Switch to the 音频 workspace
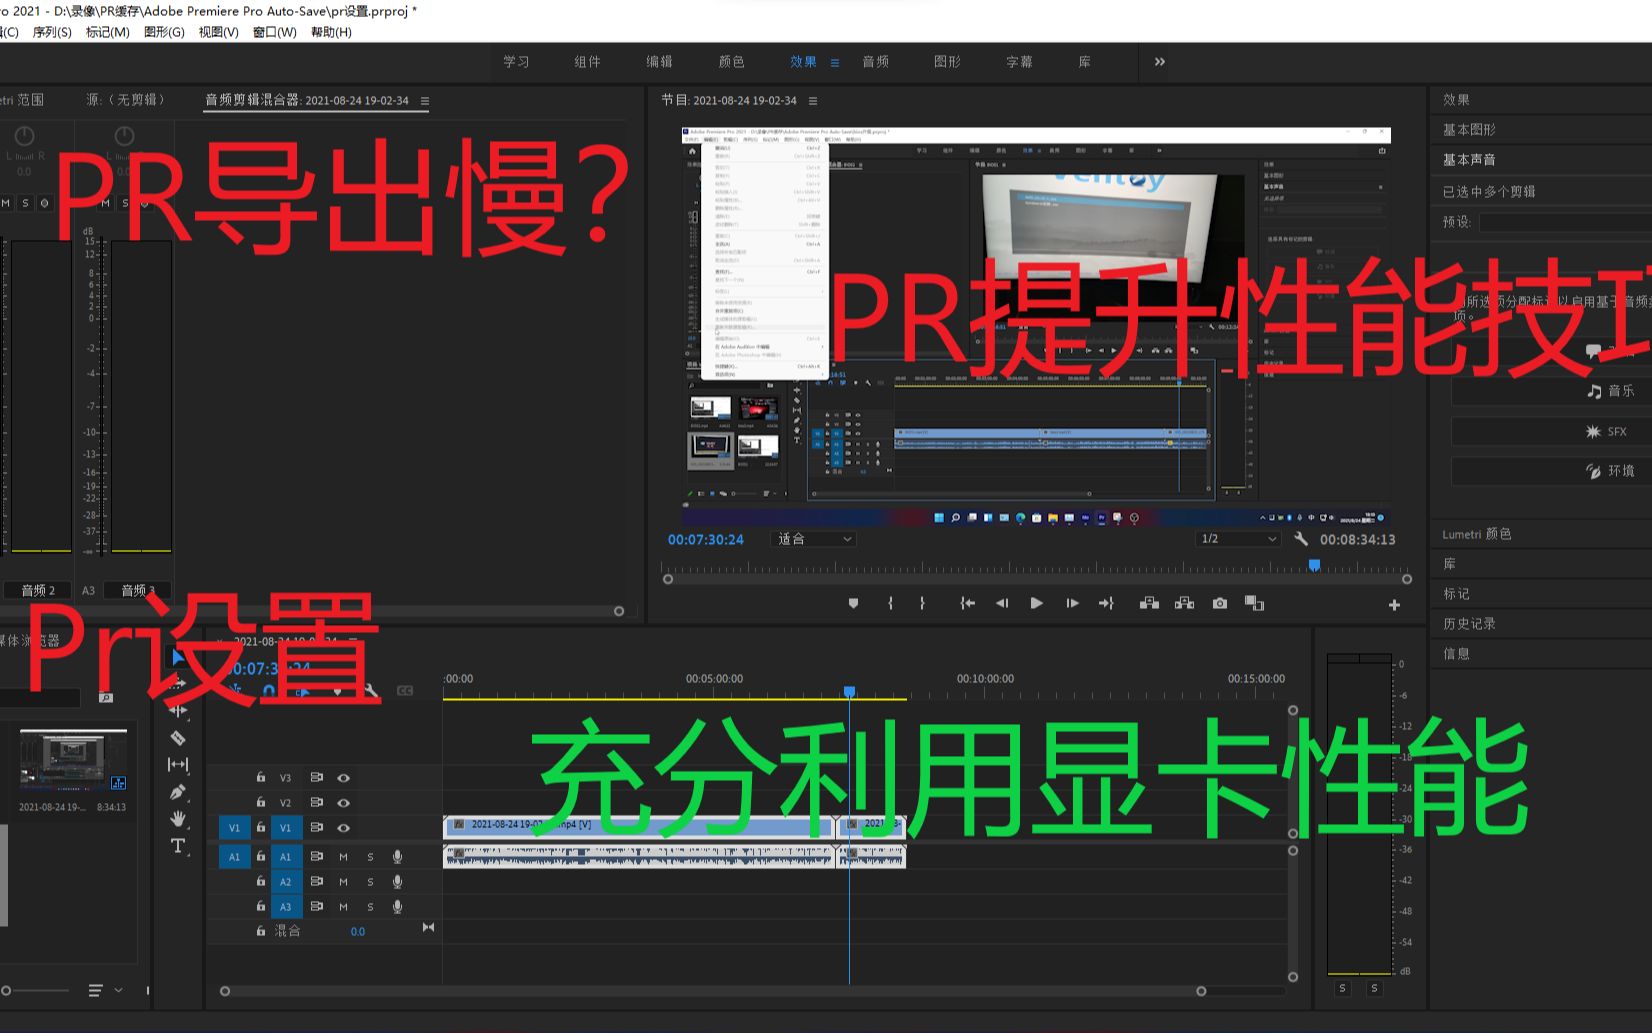This screenshot has height=1033, width=1652. point(876,62)
